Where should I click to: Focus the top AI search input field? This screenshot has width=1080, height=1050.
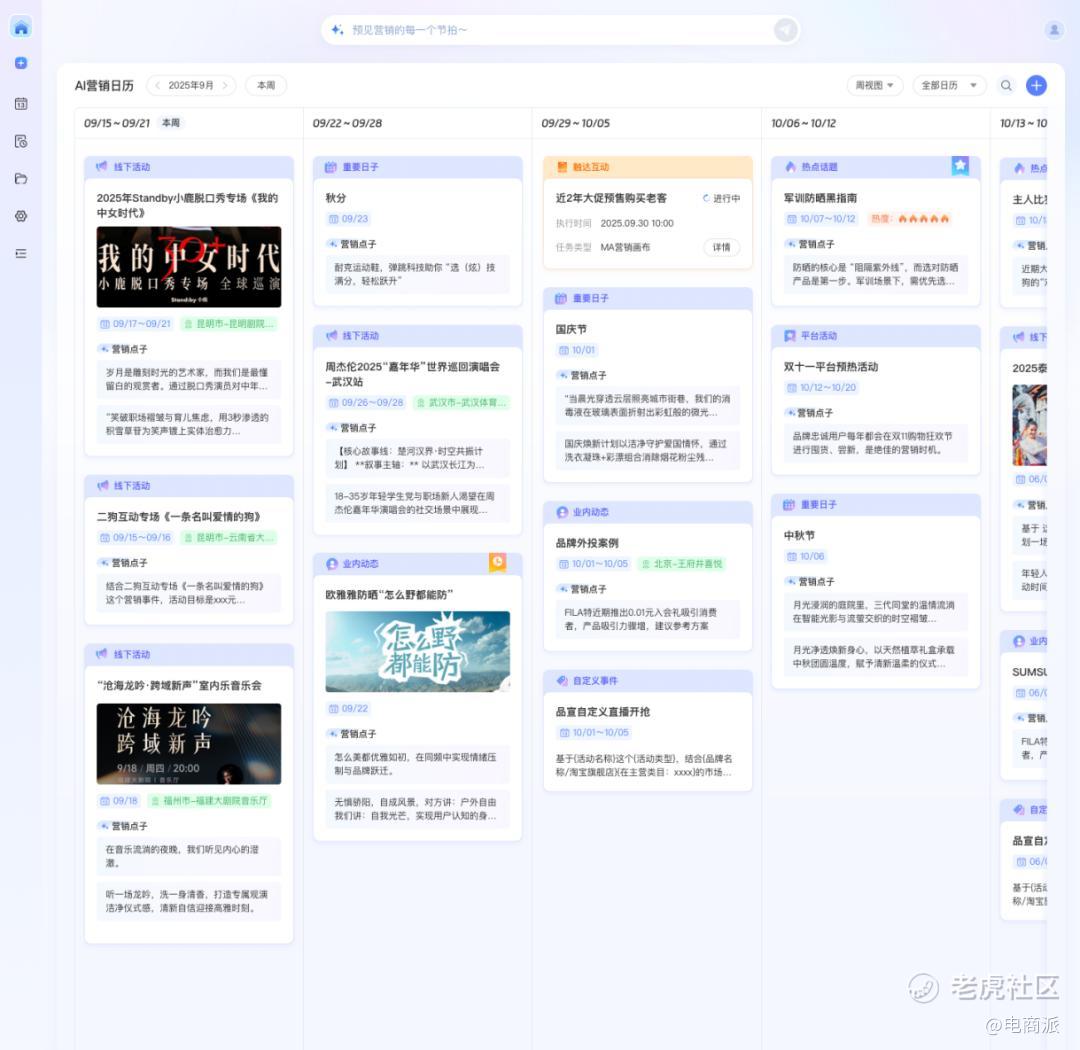tap(559, 30)
